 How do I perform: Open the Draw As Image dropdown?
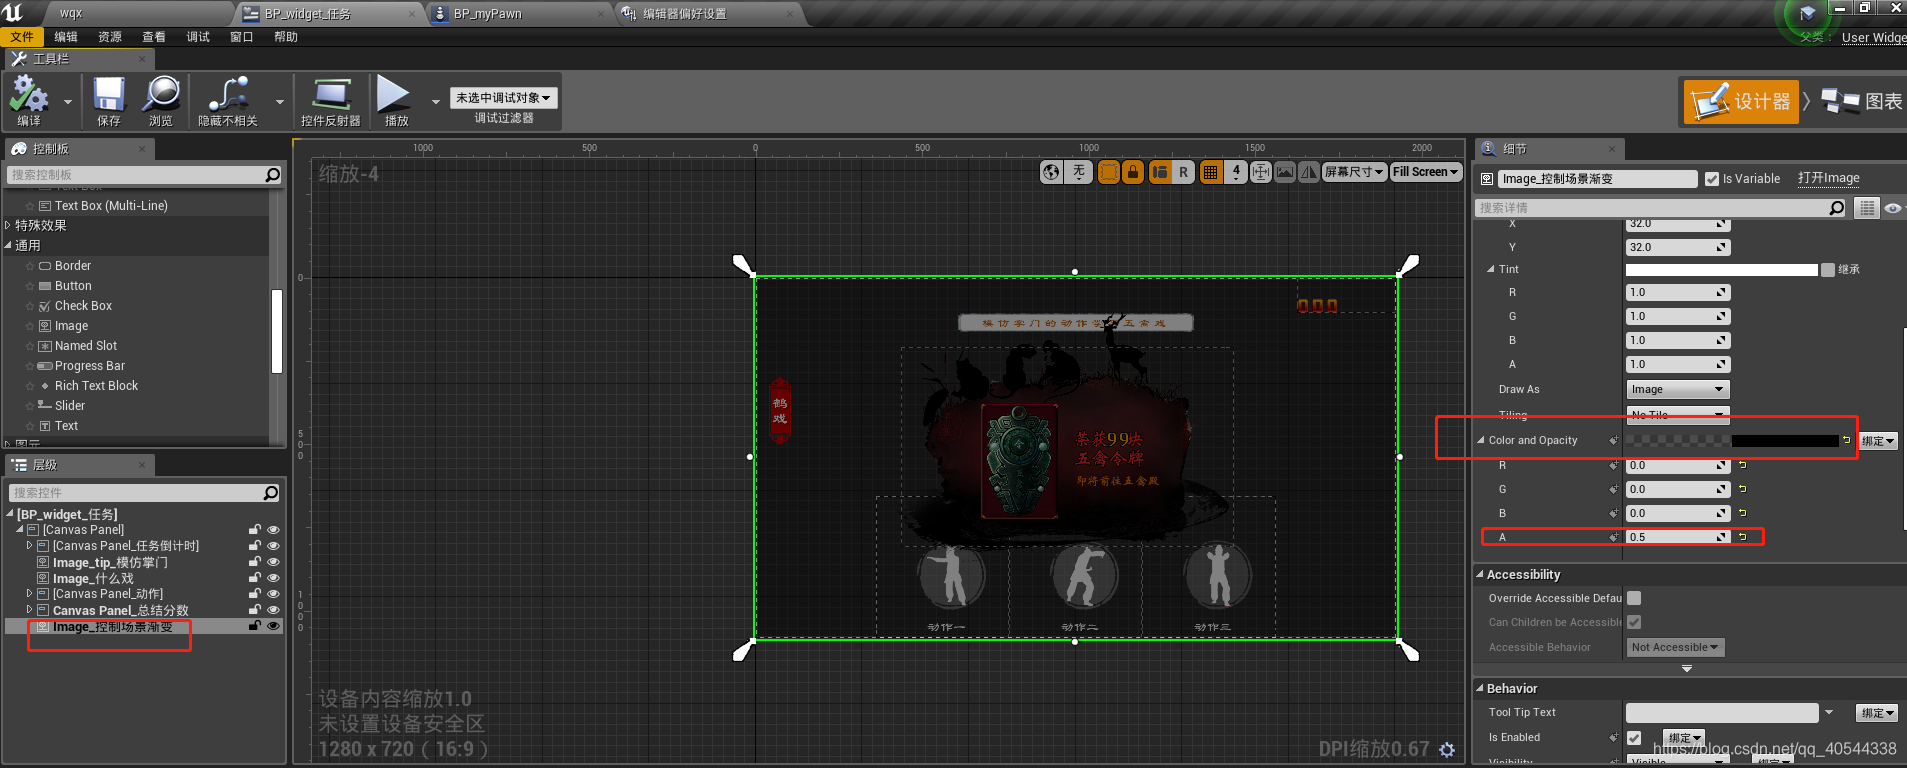1677,390
